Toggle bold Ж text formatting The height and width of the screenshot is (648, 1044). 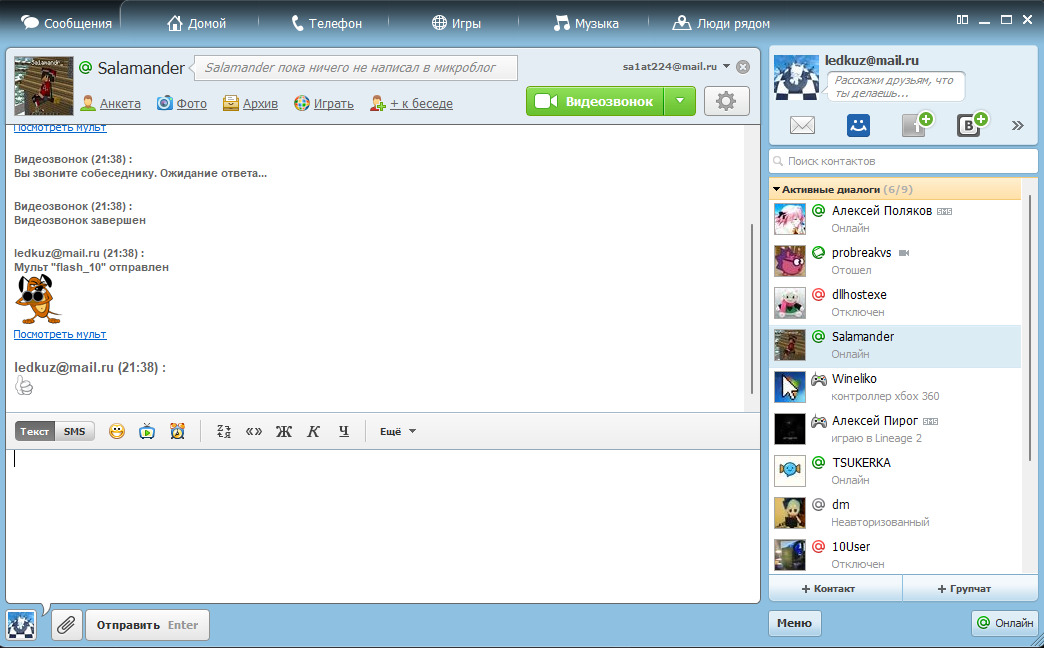pos(283,432)
